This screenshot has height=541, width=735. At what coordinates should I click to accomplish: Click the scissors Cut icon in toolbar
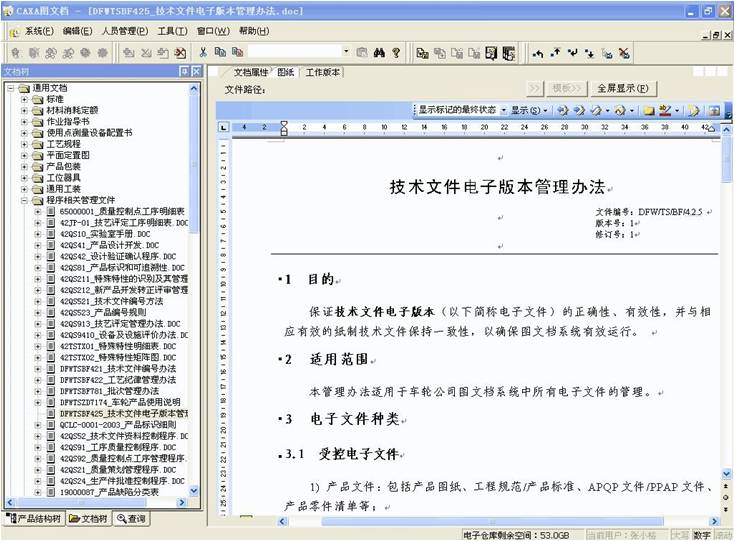(203, 51)
